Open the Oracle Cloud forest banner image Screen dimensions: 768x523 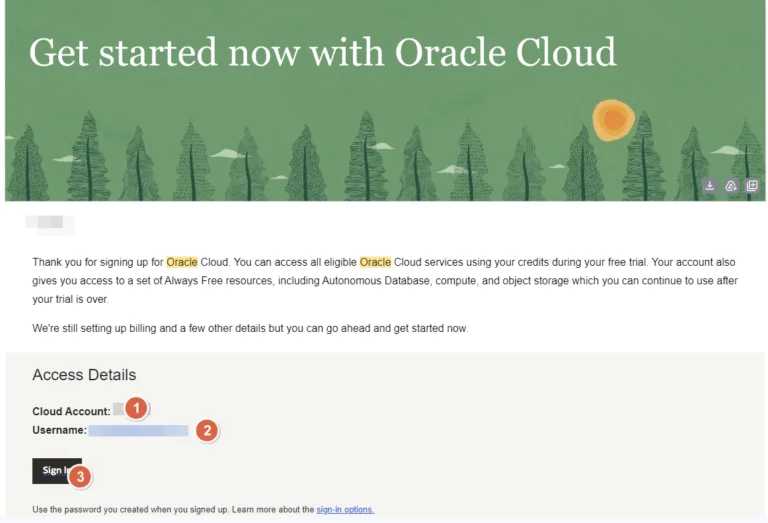[385, 100]
